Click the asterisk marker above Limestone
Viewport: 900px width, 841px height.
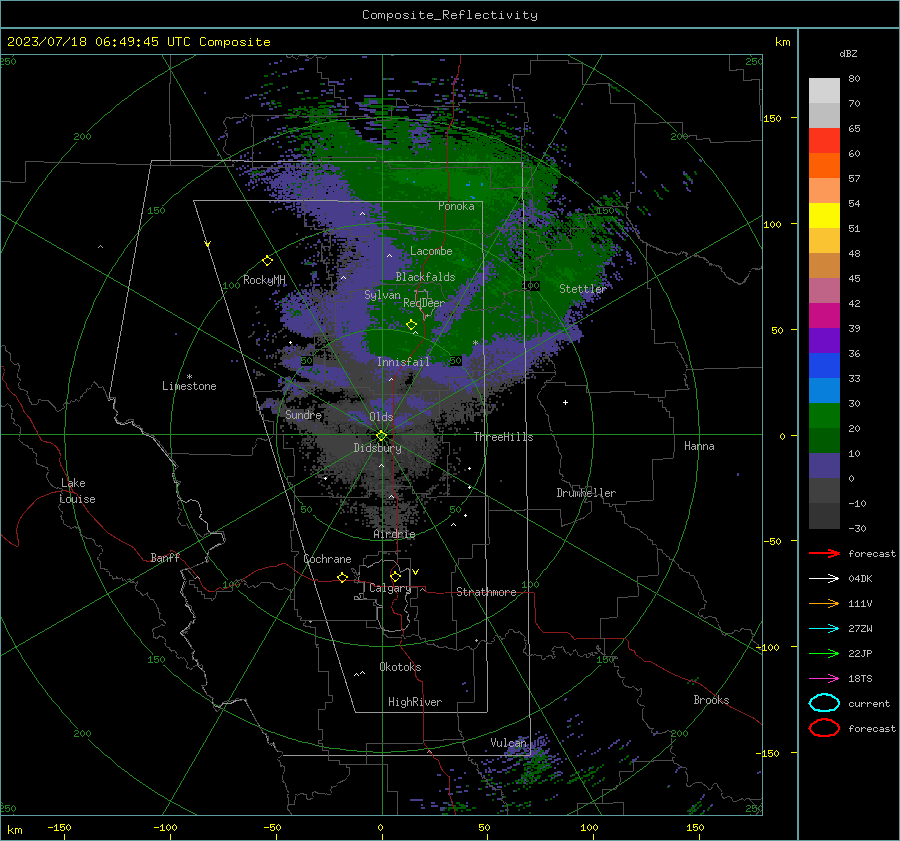(x=189, y=377)
